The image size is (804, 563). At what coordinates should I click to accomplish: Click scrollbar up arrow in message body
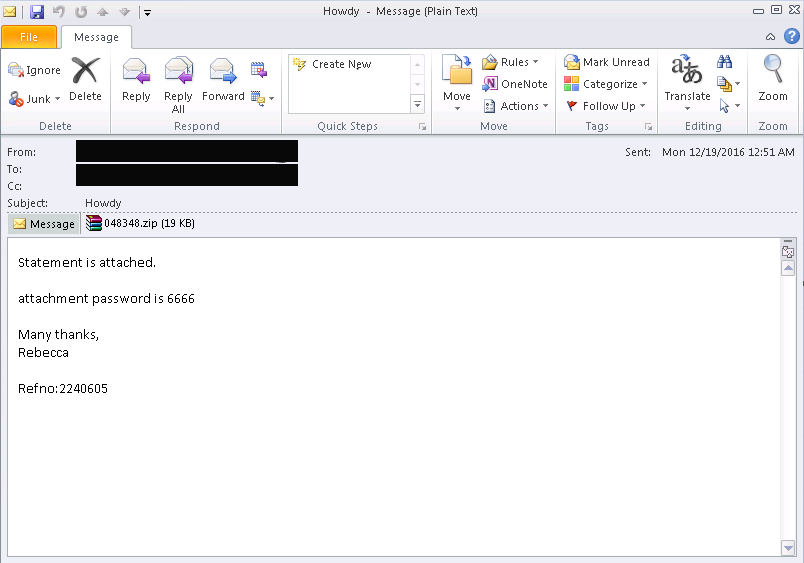coord(788,268)
